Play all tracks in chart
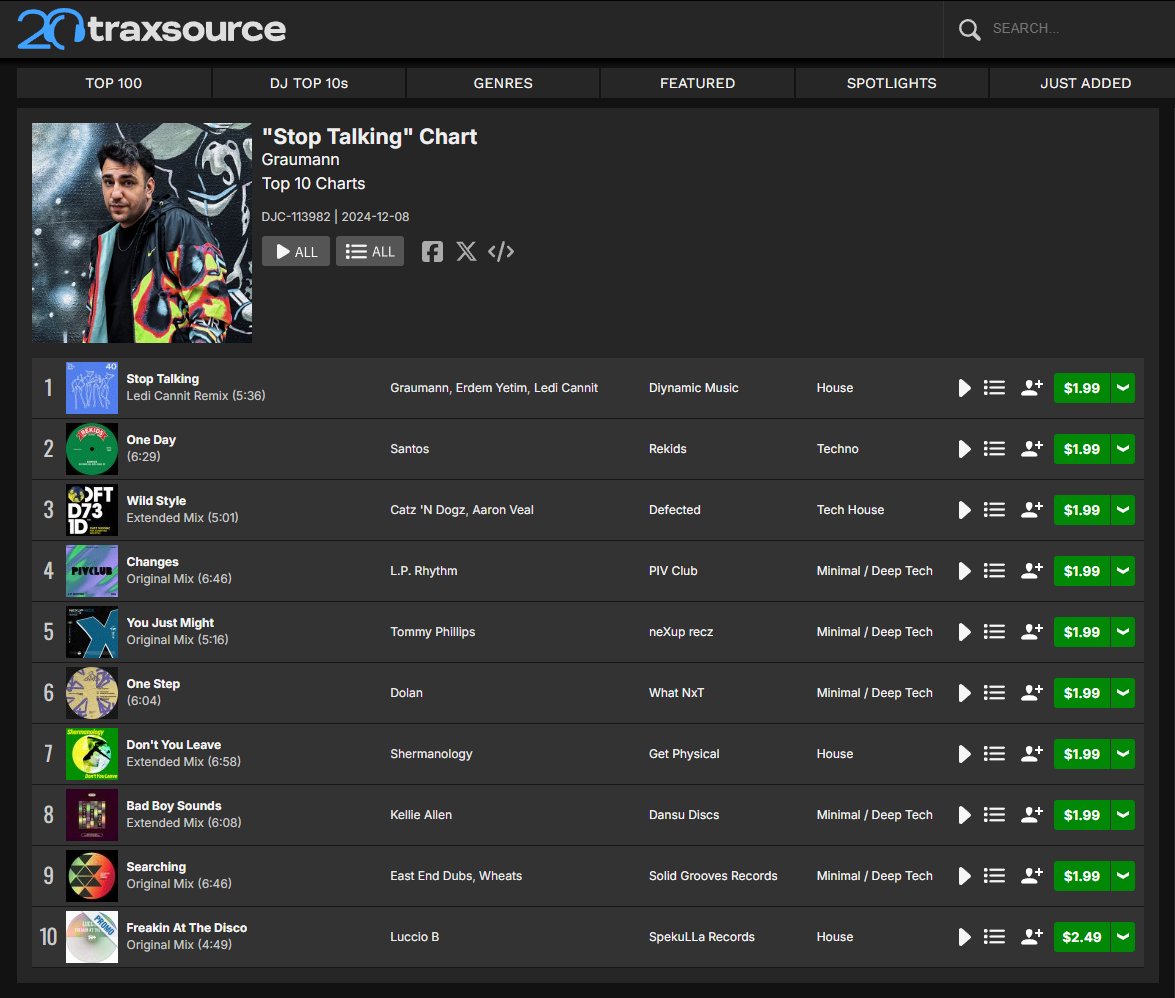Viewport: 1175px width, 998px height. tap(296, 252)
